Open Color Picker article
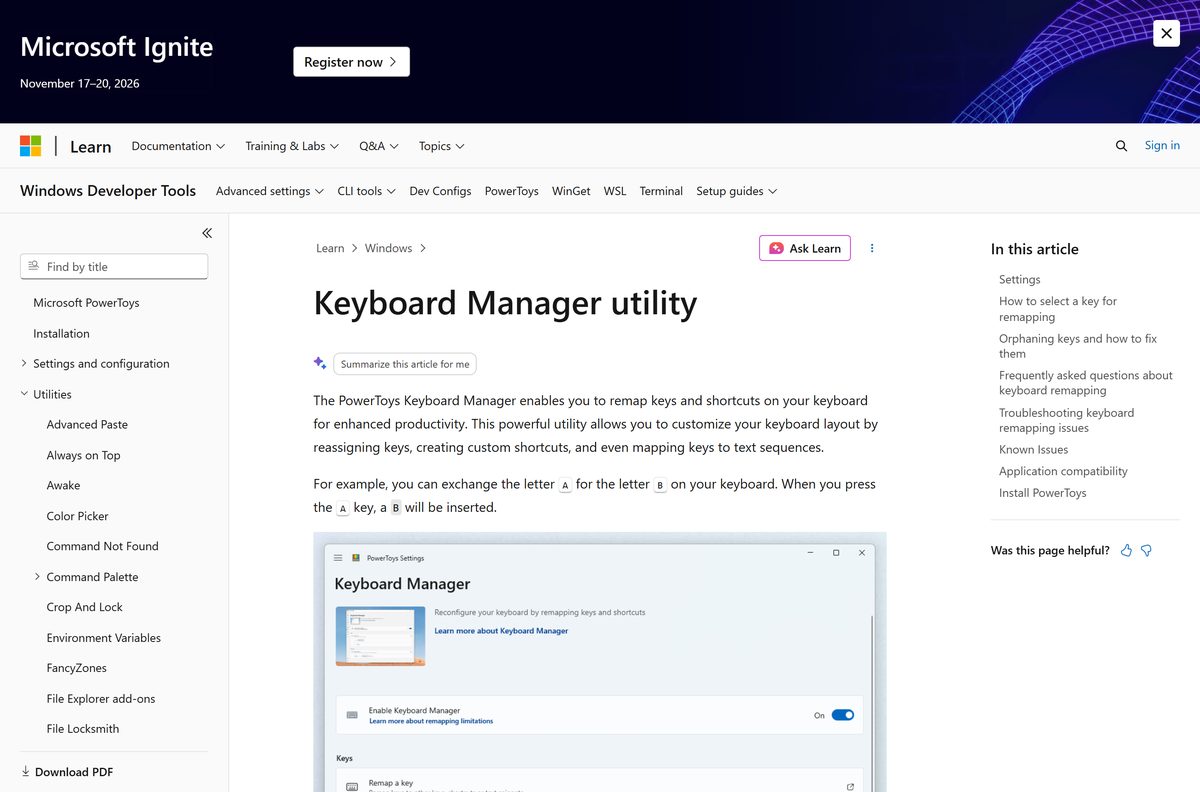 (x=77, y=516)
